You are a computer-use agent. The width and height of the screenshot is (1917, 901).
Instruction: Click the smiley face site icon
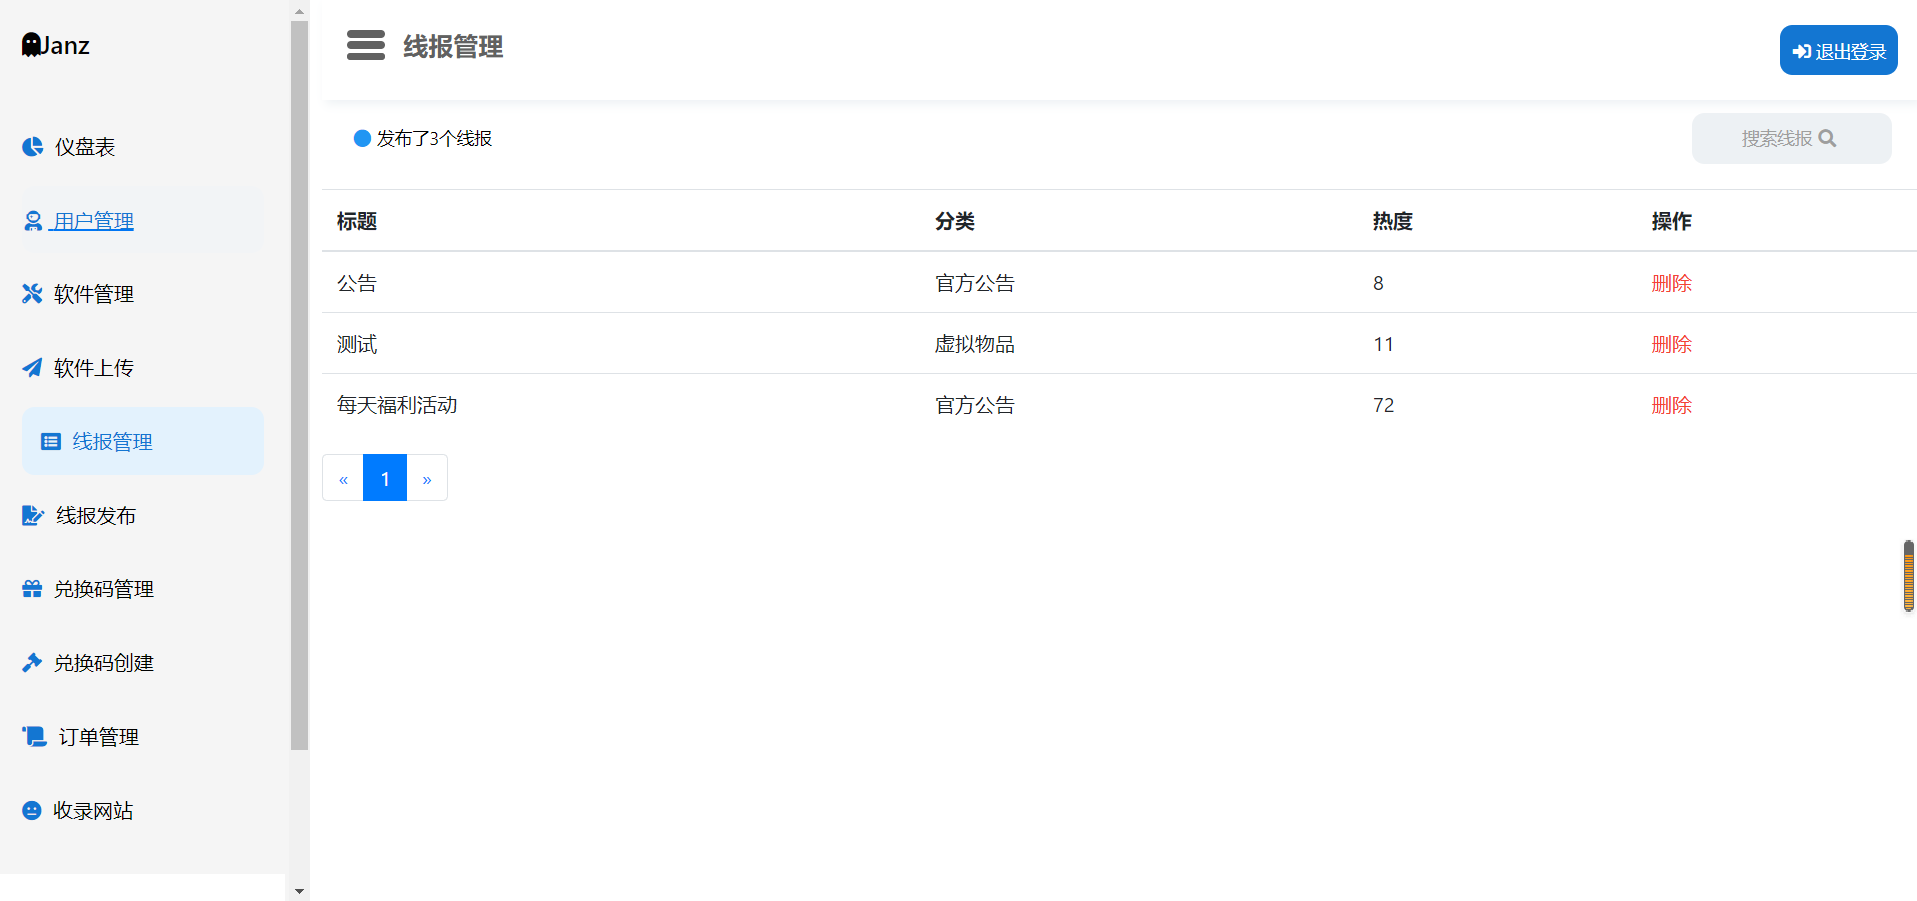coord(32,811)
